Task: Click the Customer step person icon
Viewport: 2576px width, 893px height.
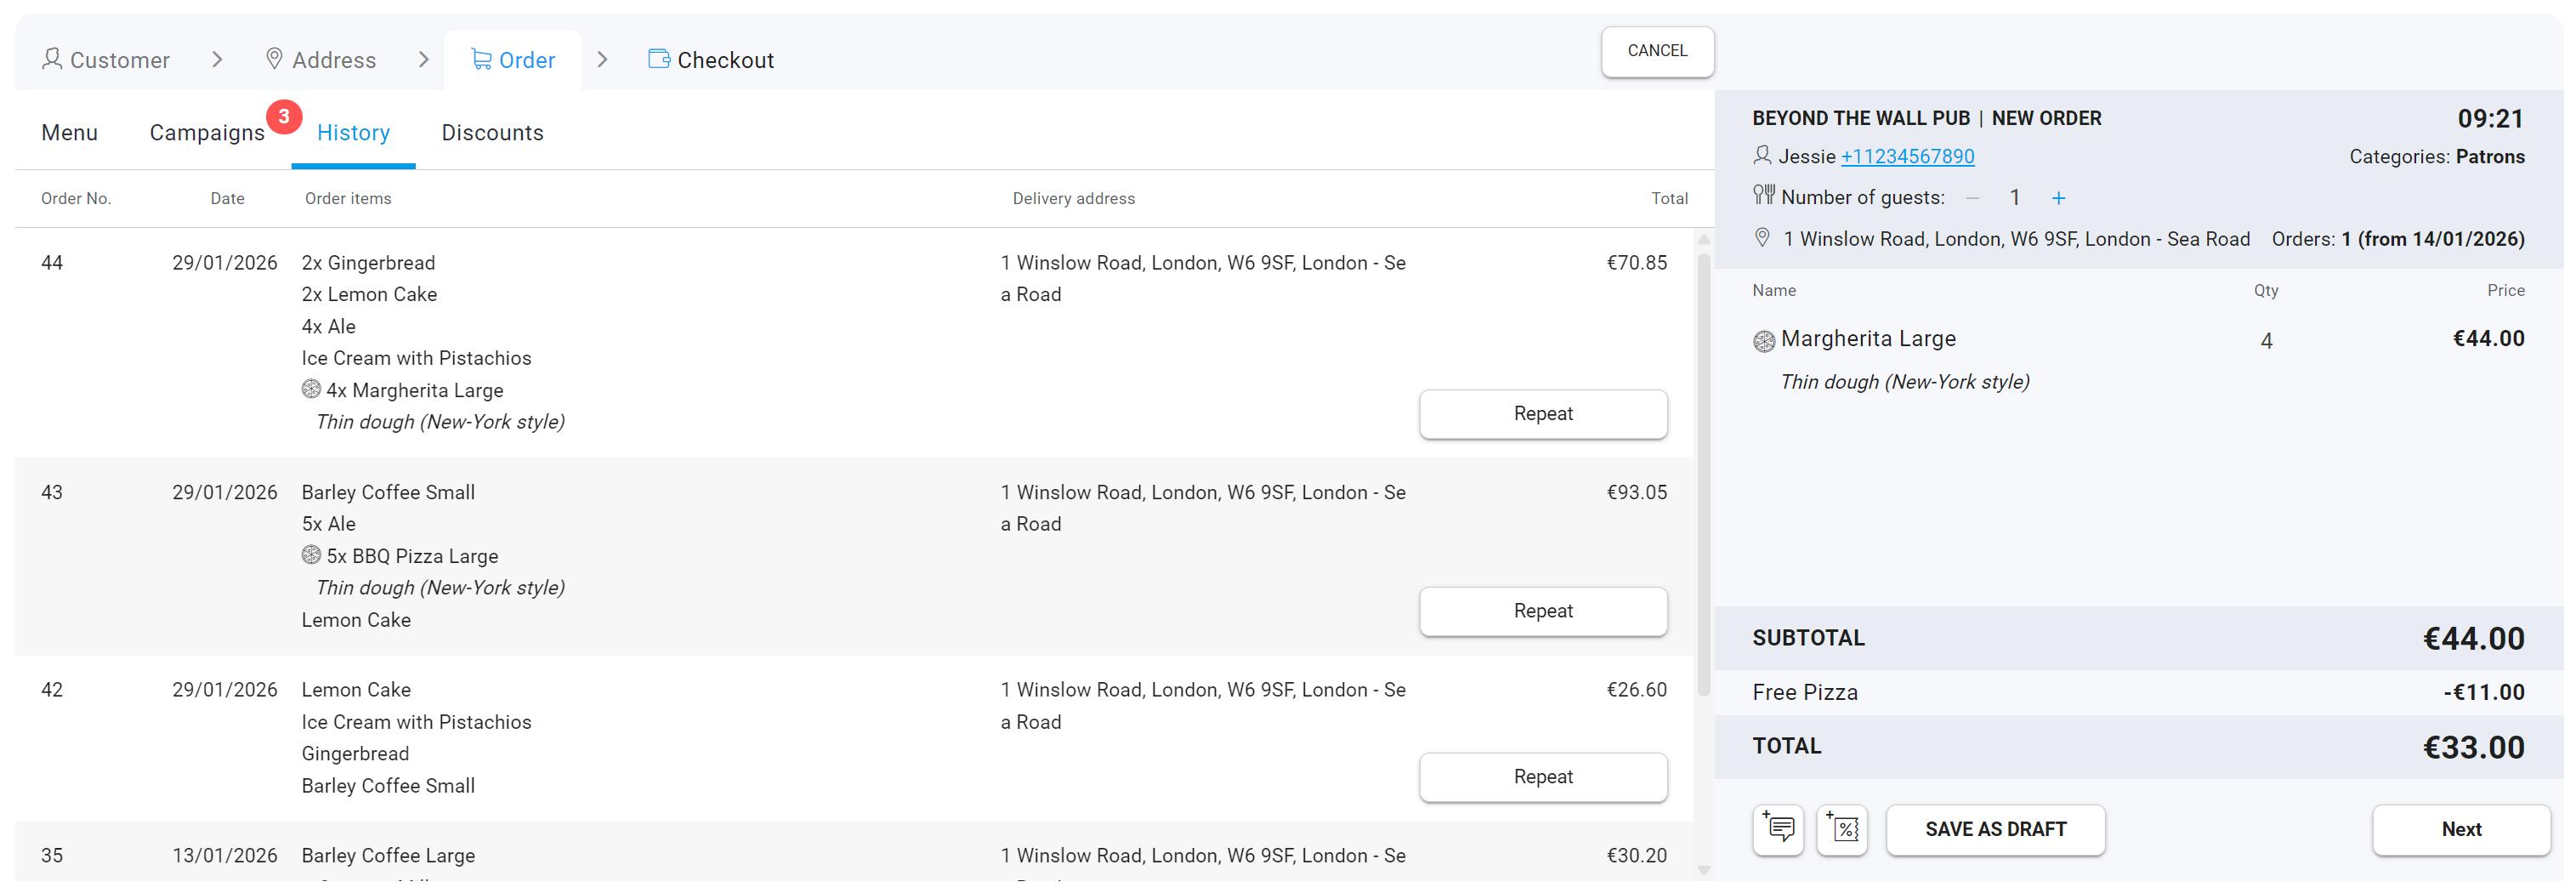Action: click(x=52, y=59)
